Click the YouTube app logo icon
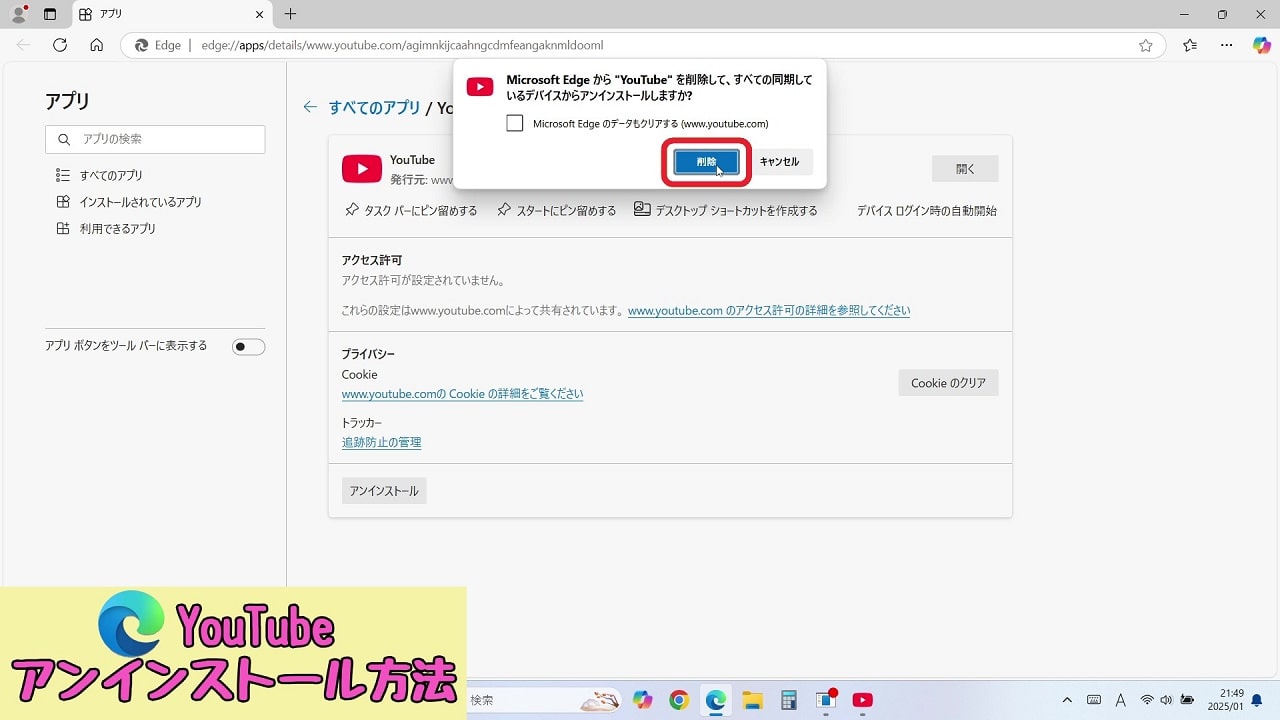The height and width of the screenshot is (720, 1280). tap(362, 169)
